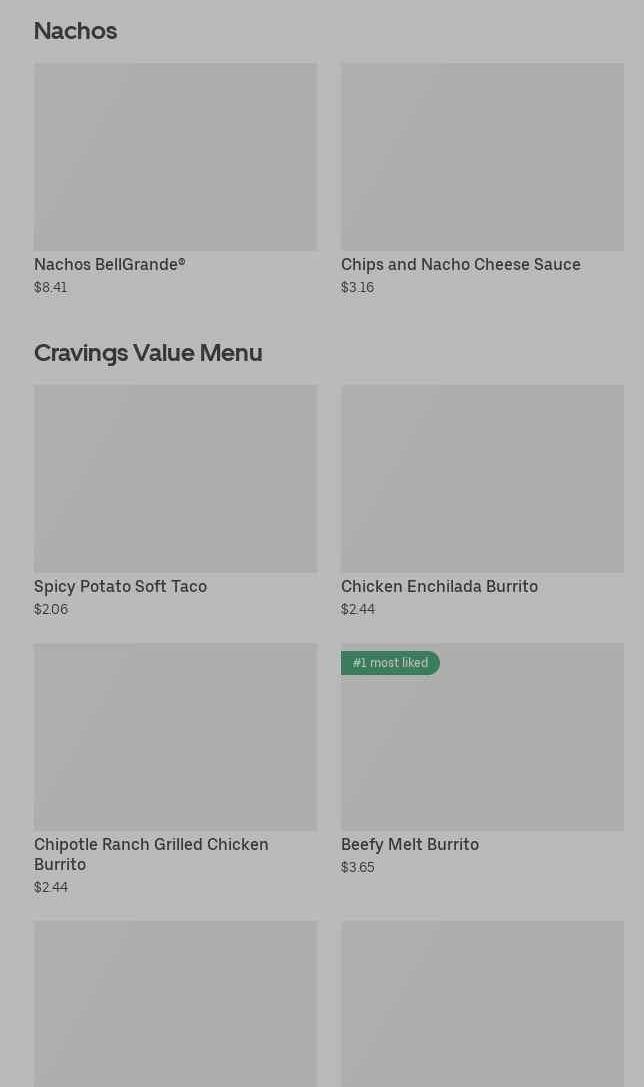The height and width of the screenshot is (1087, 644).
Task: Tap the Chipotle Ranch Grilled Chicken Burrito photo
Action: [175, 737]
